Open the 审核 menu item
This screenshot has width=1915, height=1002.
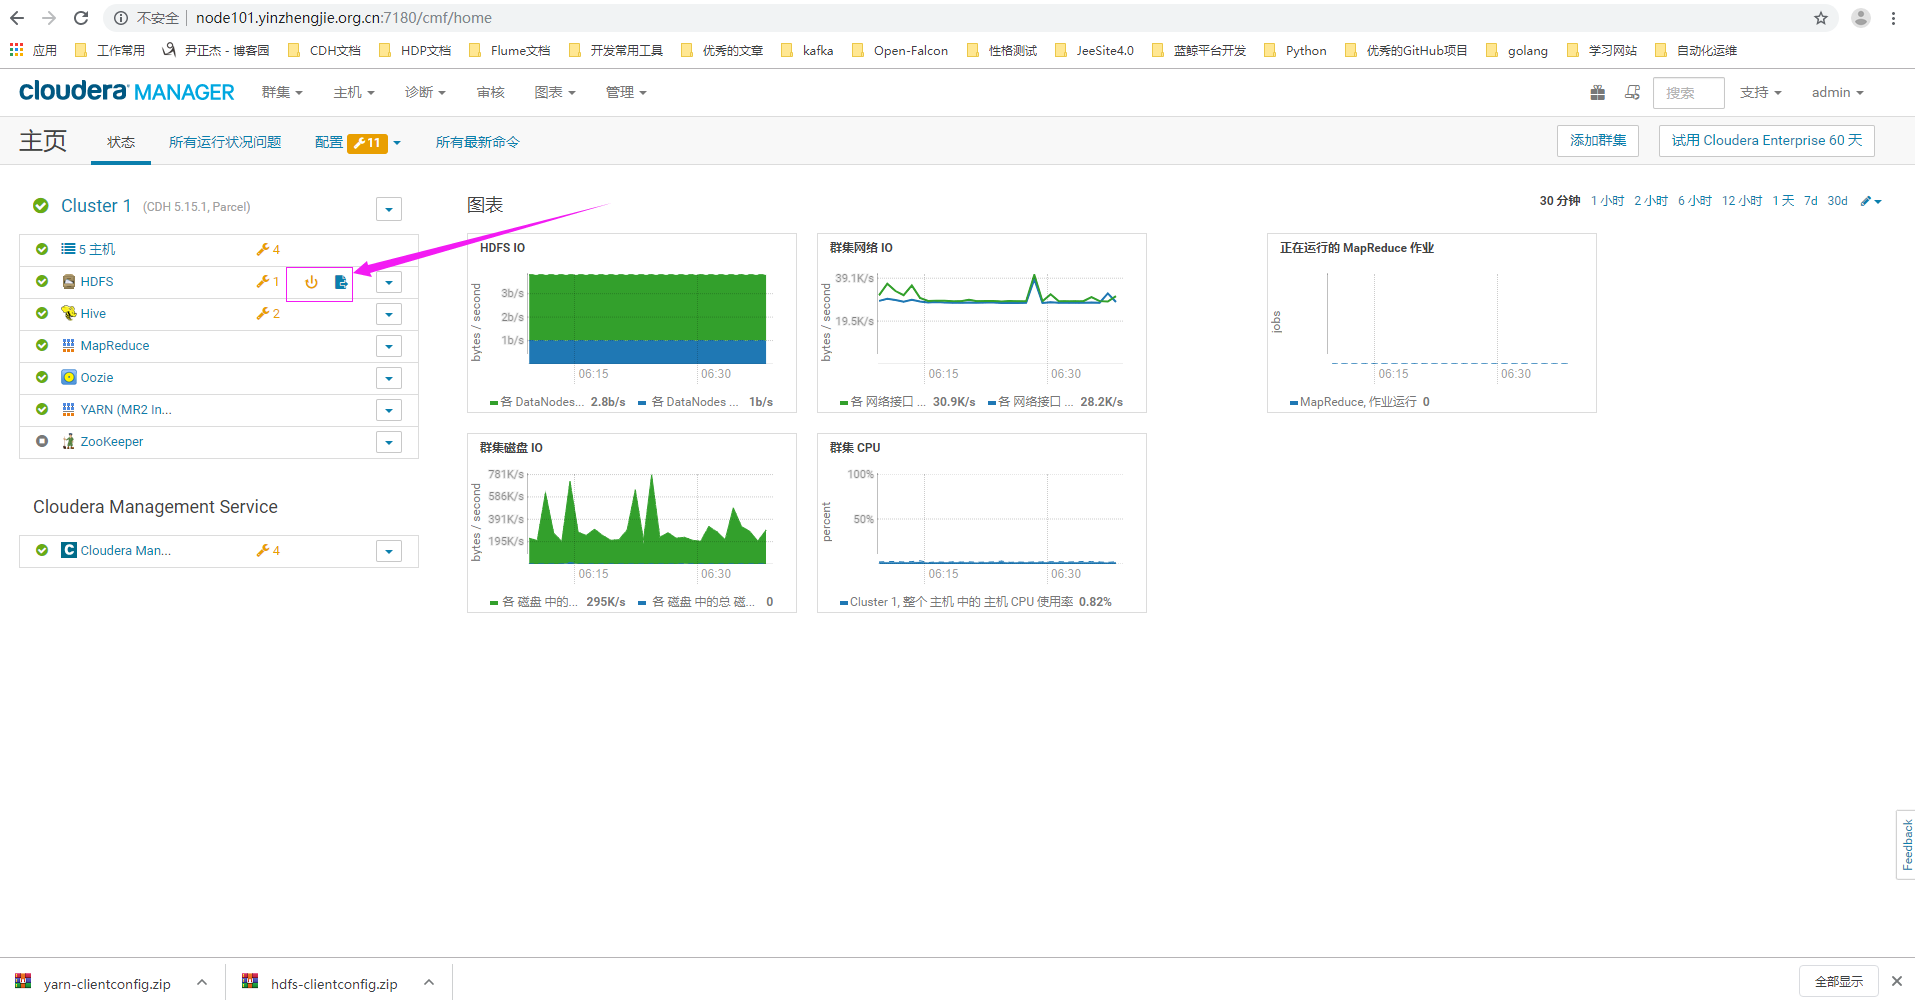(490, 93)
